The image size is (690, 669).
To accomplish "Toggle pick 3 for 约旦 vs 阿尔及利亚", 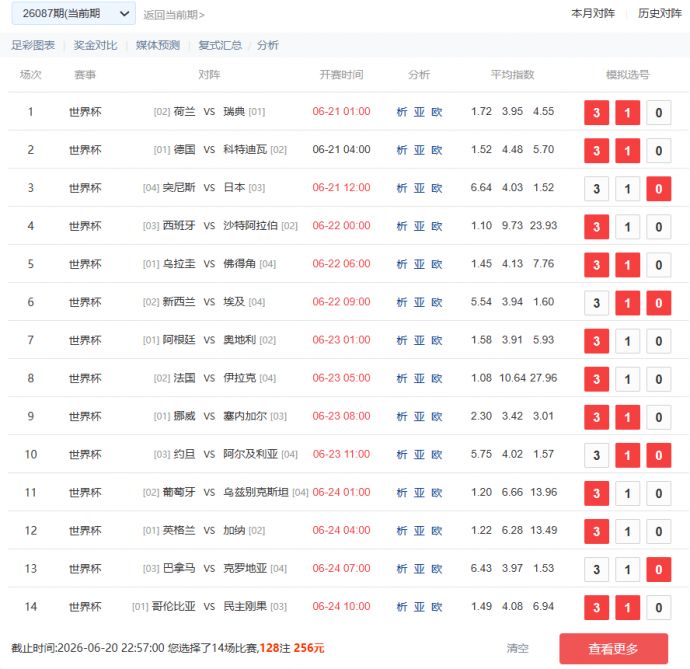I will point(596,456).
